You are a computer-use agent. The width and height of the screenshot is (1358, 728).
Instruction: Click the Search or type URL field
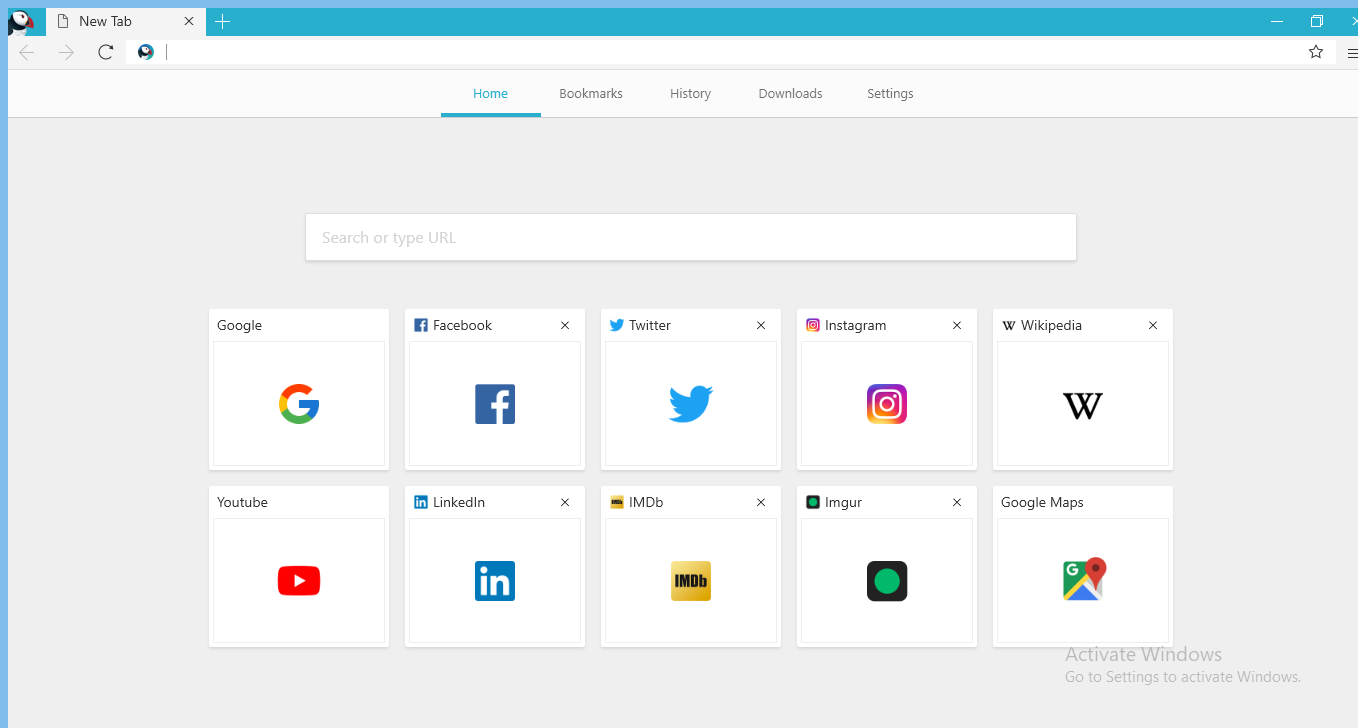click(690, 237)
